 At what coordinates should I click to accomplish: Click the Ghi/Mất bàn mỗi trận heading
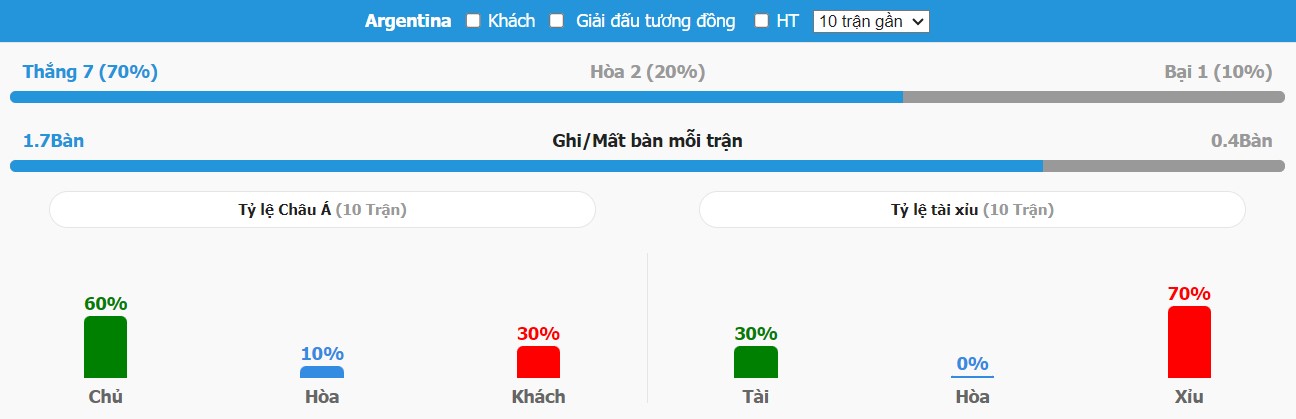click(x=647, y=141)
